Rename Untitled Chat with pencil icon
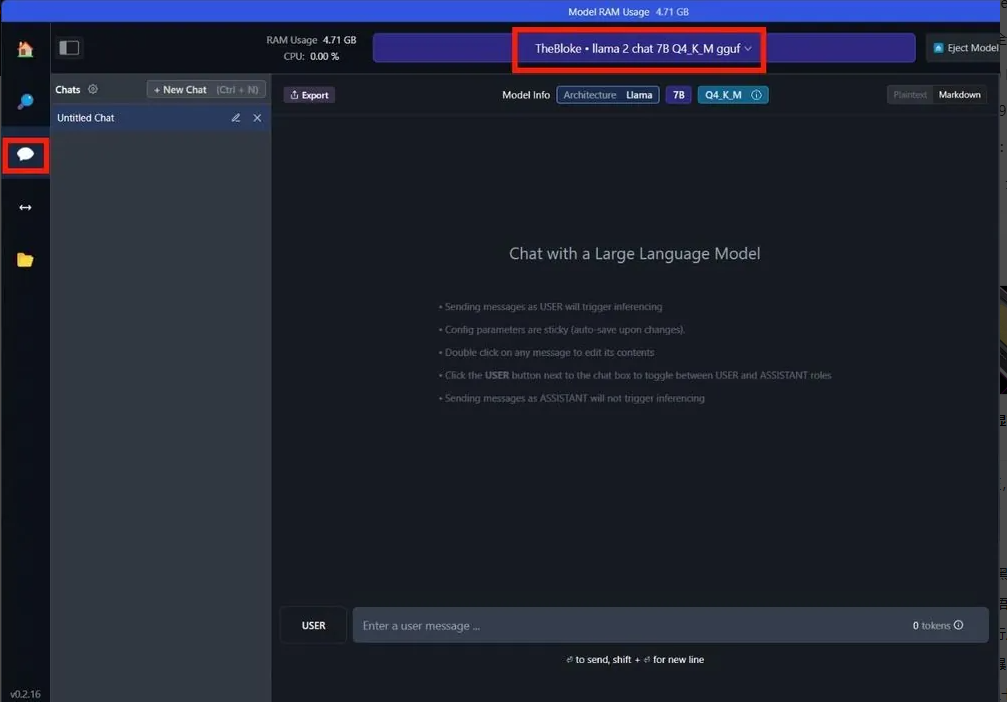Image resolution: width=1007 pixels, height=702 pixels. [x=236, y=118]
